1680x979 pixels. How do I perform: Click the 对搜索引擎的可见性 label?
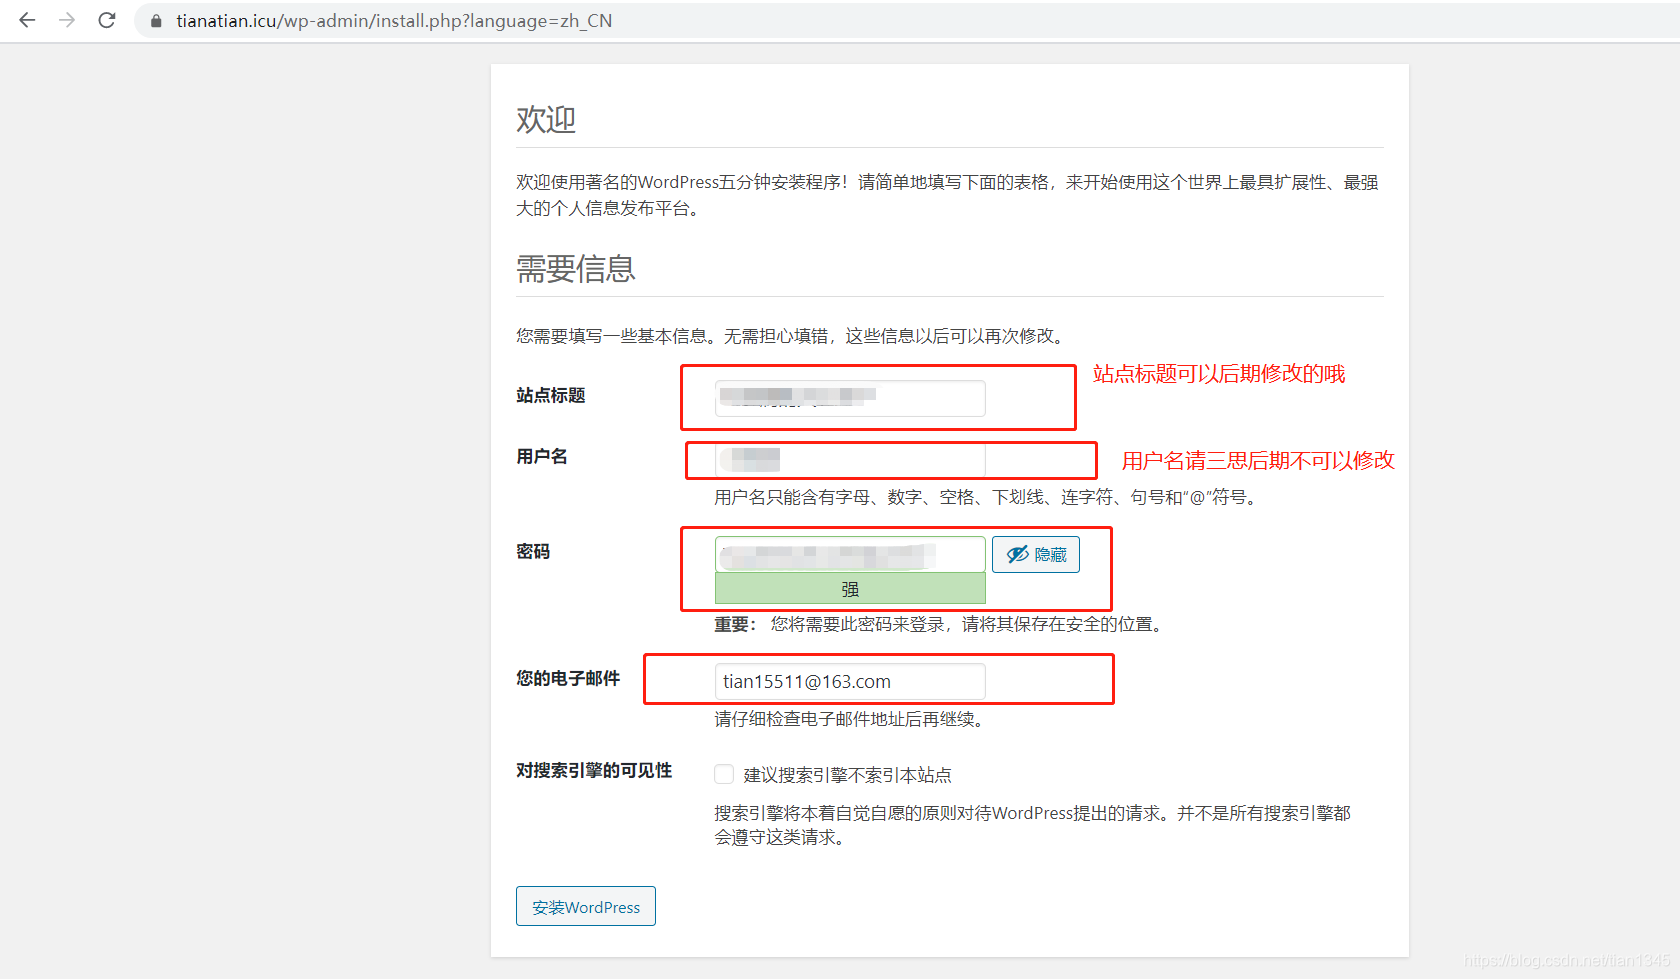[594, 770]
